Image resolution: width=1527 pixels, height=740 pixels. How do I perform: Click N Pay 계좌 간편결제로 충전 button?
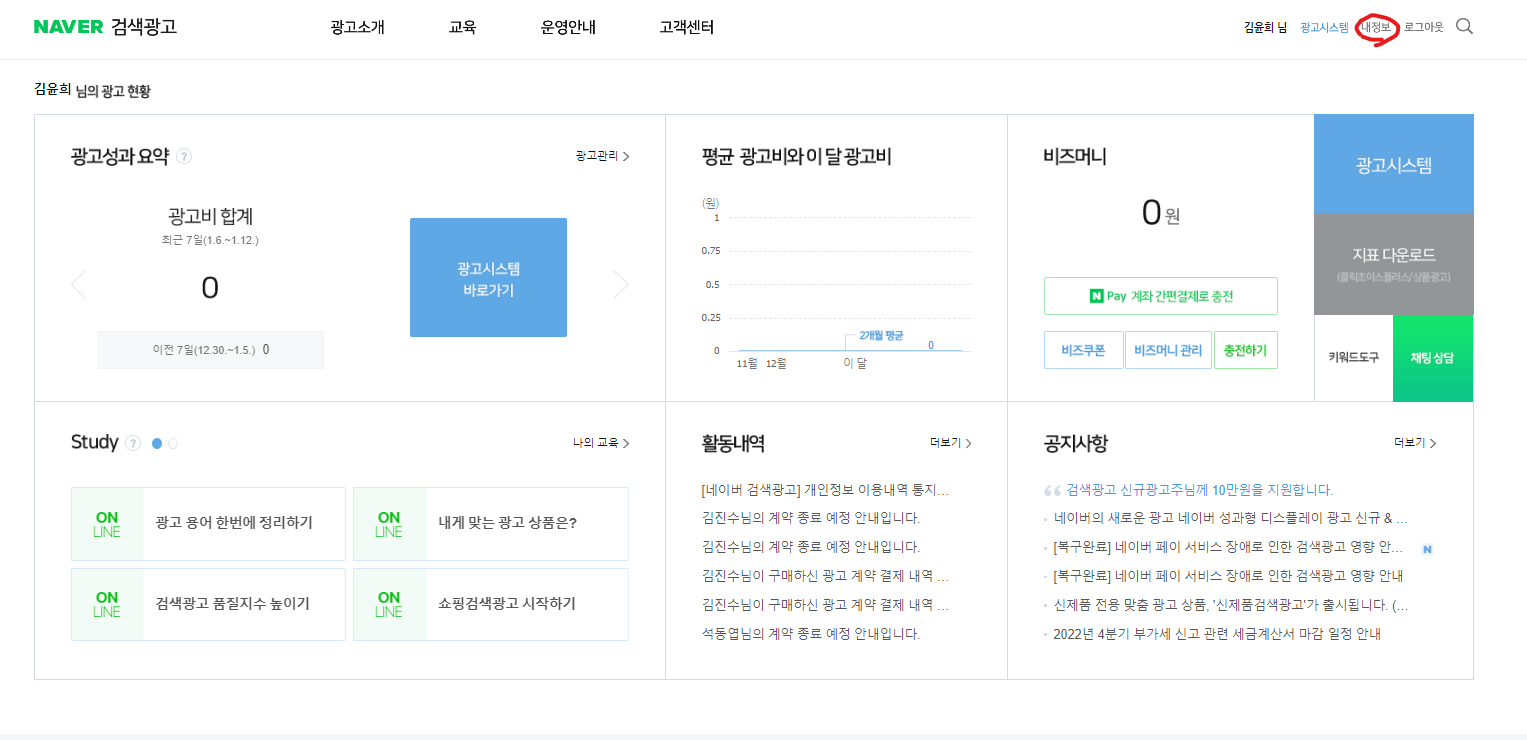tap(1161, 296)
